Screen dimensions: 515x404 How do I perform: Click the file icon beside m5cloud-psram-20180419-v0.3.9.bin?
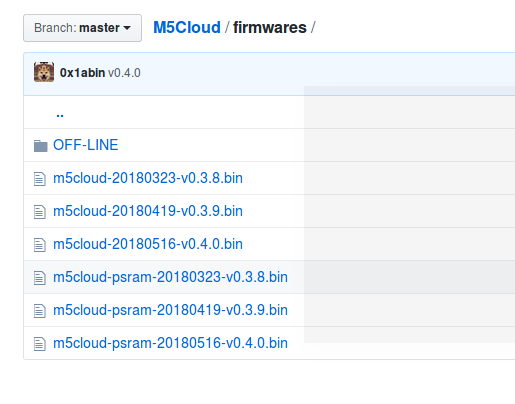[40, 311]
